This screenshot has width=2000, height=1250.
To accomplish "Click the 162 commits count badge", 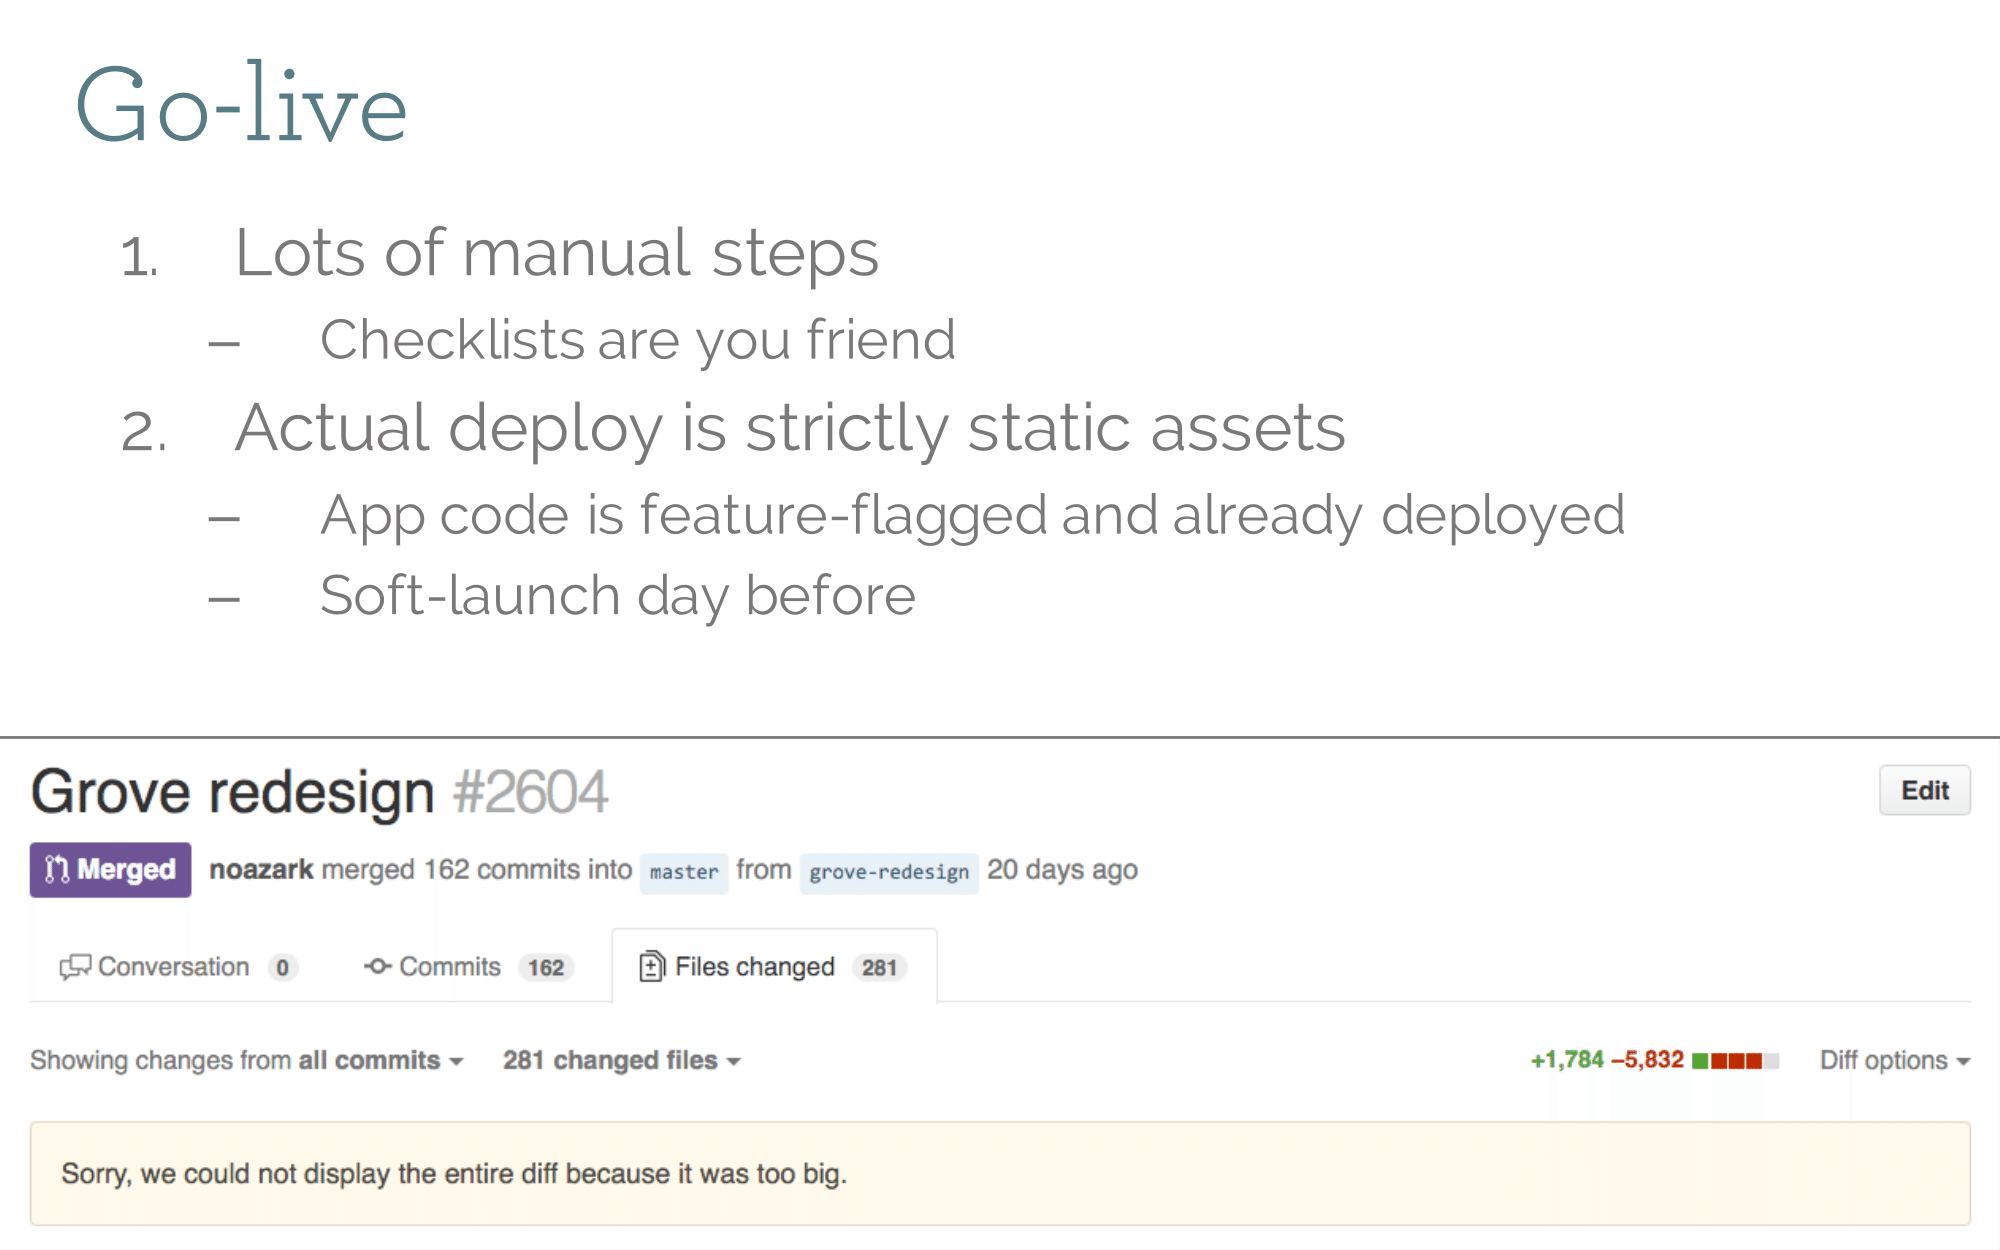I will coord(546,967).
